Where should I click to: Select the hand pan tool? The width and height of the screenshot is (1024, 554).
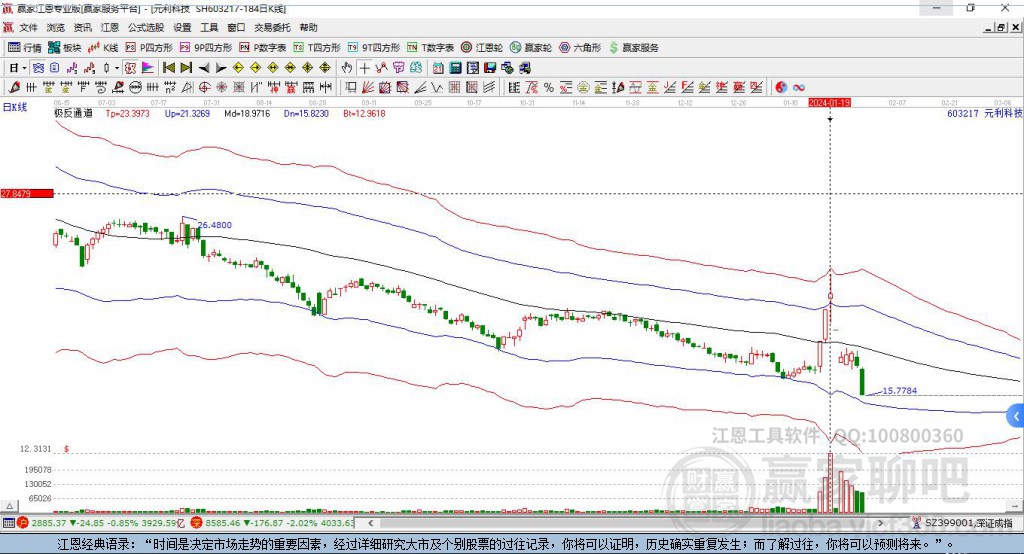coord(347,68)
